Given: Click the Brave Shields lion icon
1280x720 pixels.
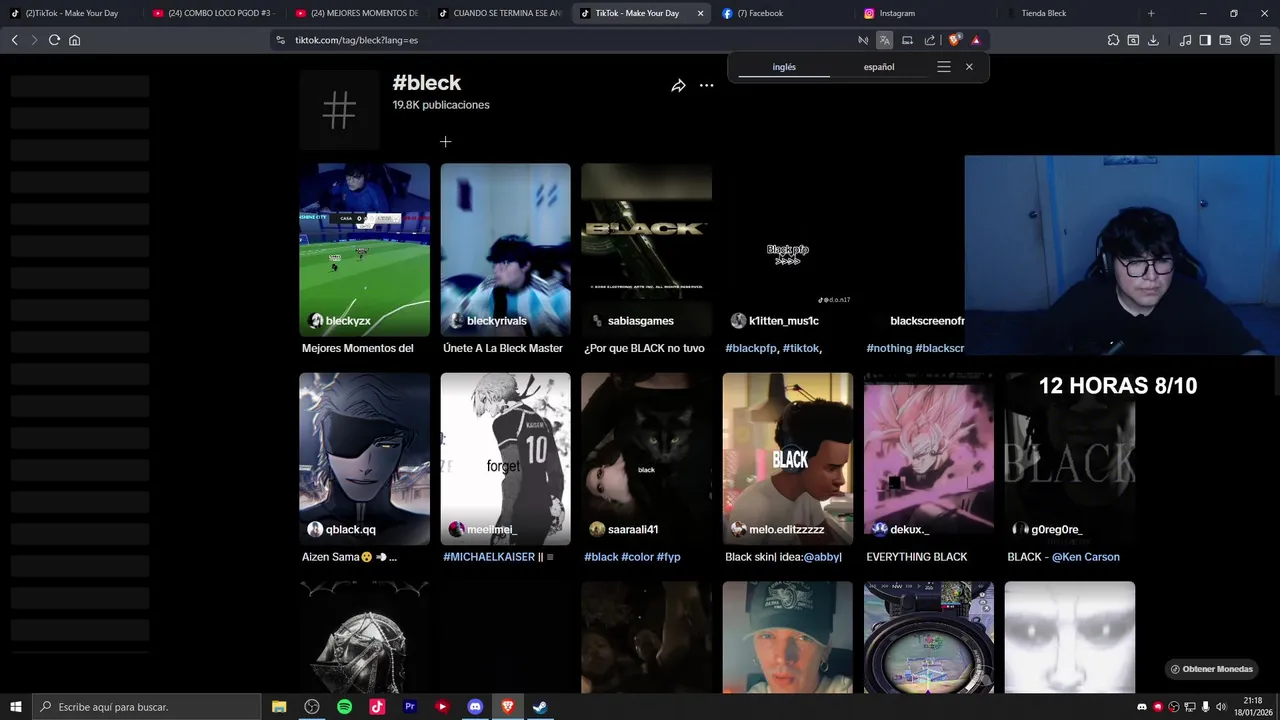Looking at the screenshot, I should pyautogui.click(x=954, y=40).
